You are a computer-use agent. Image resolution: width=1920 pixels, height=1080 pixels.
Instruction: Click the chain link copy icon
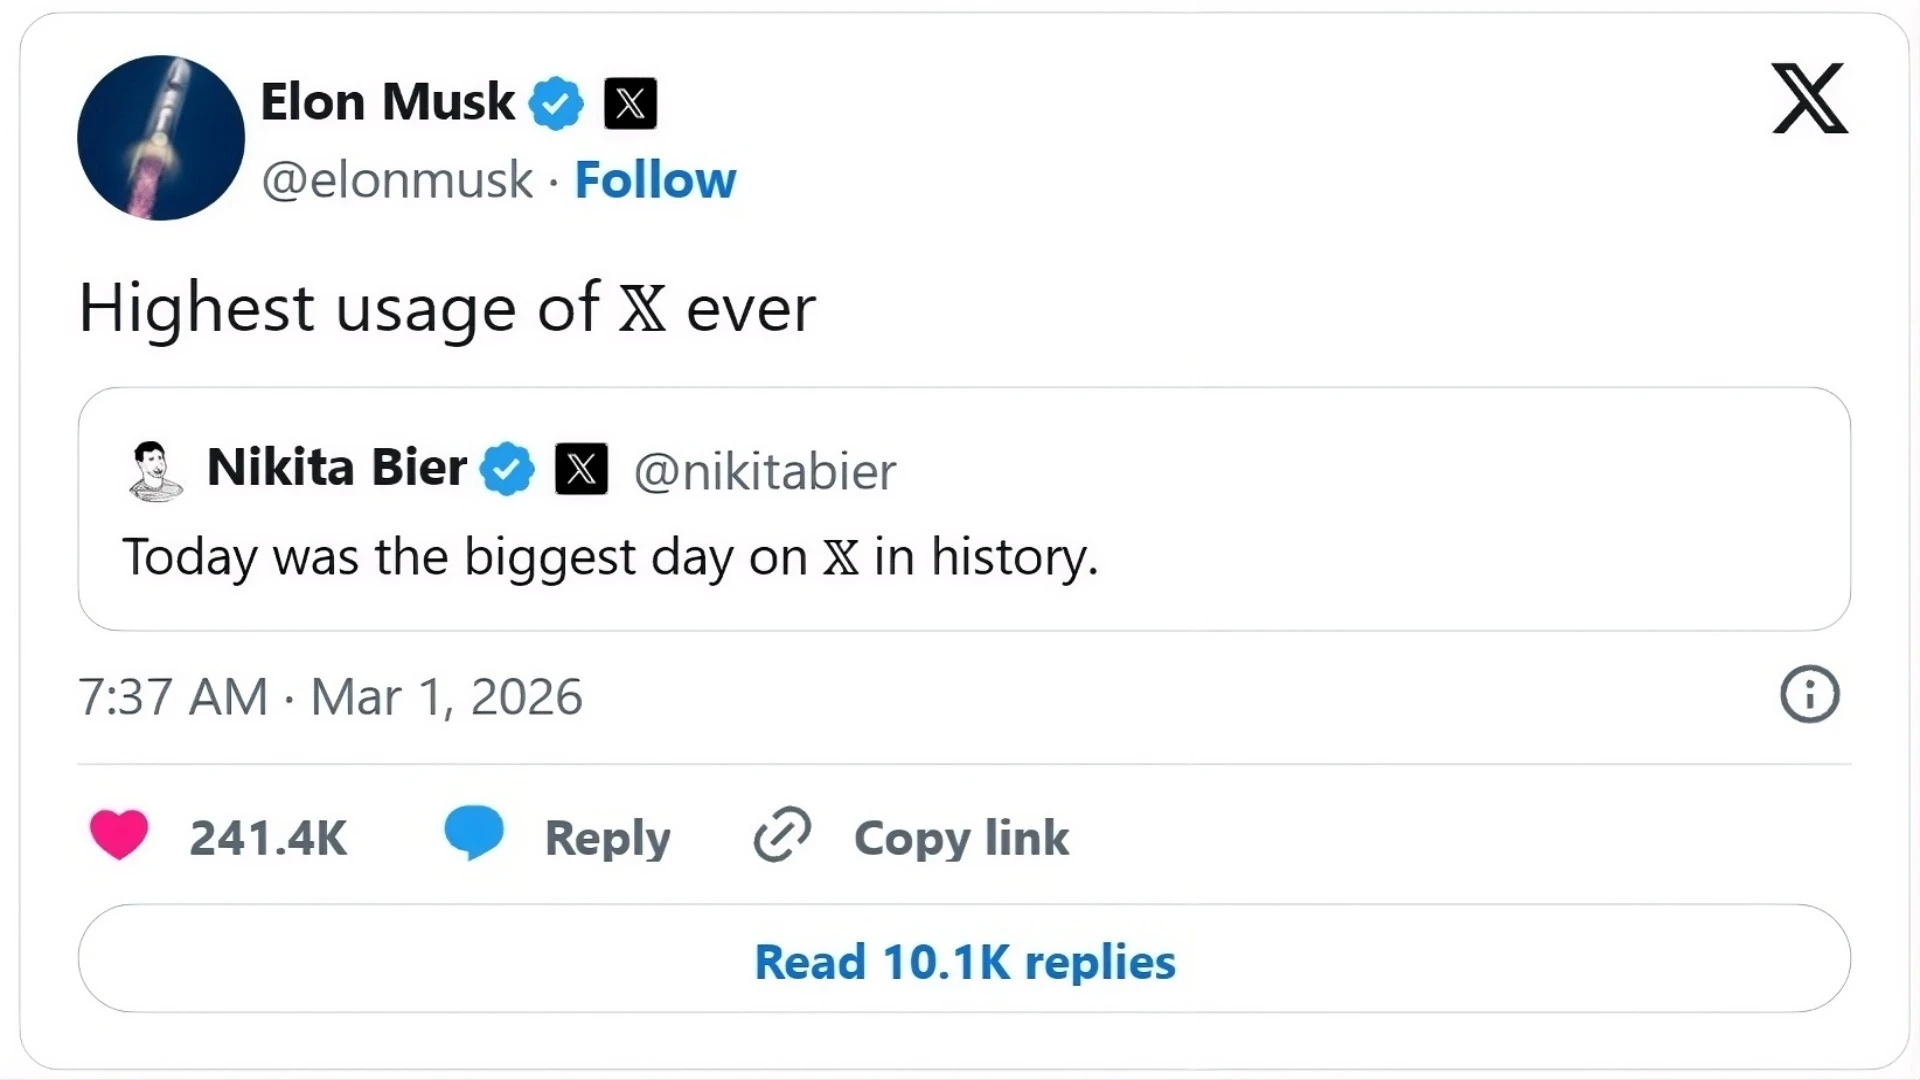782,835
